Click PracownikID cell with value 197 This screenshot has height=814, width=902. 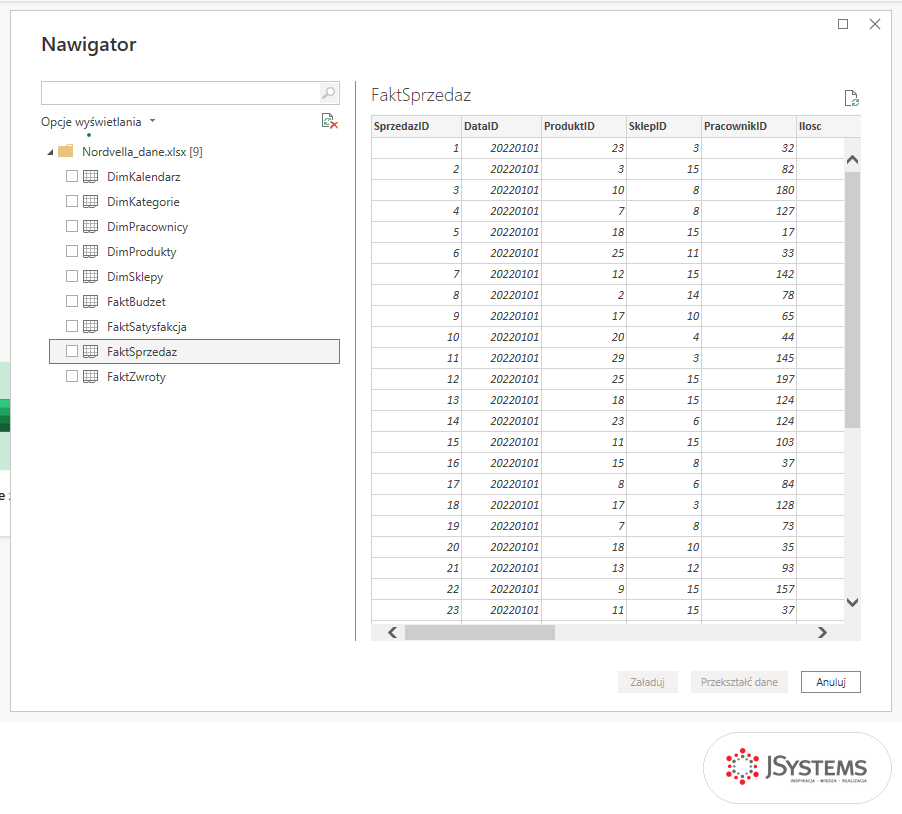(x=749, y=379)
